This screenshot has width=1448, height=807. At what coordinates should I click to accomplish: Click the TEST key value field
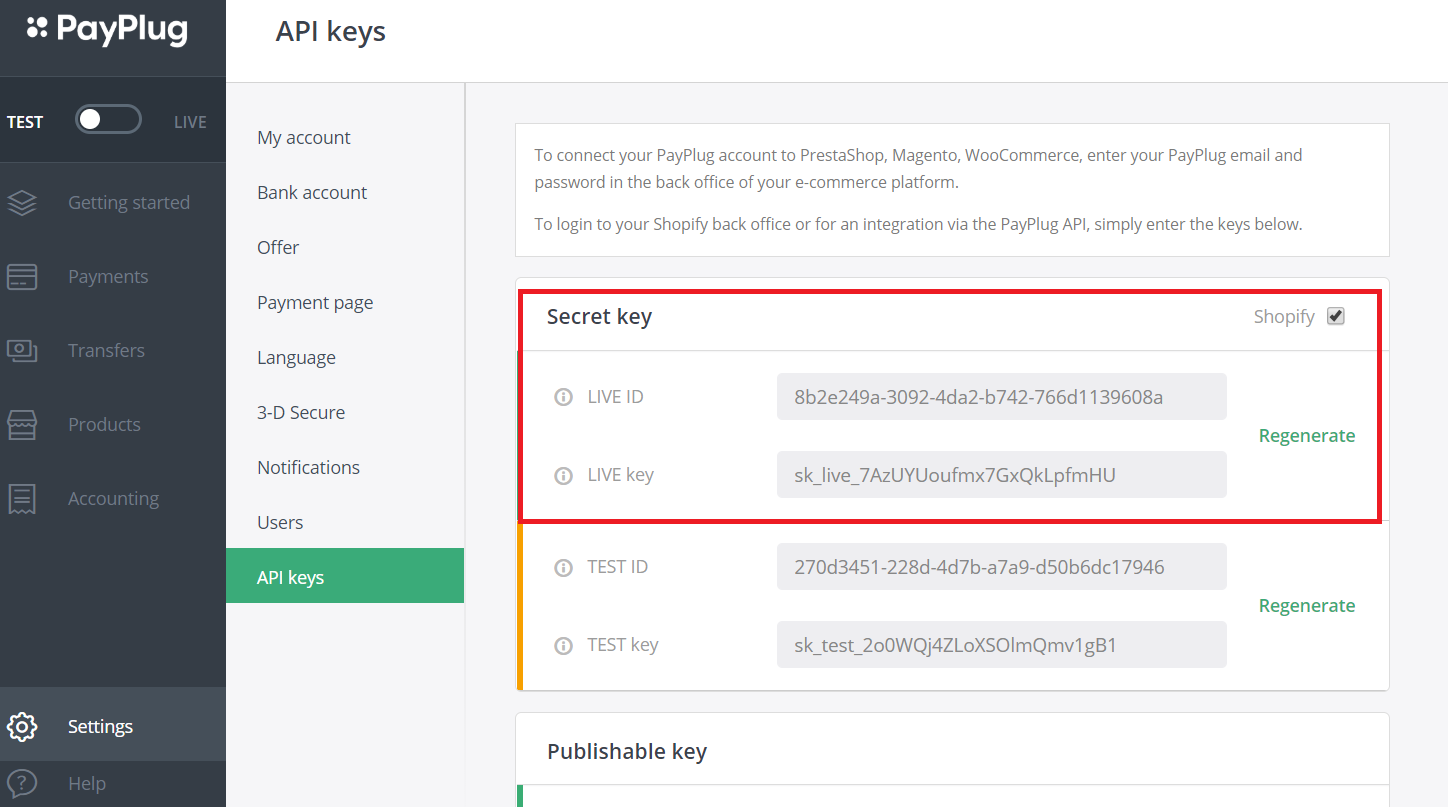tap(1002, 645)
